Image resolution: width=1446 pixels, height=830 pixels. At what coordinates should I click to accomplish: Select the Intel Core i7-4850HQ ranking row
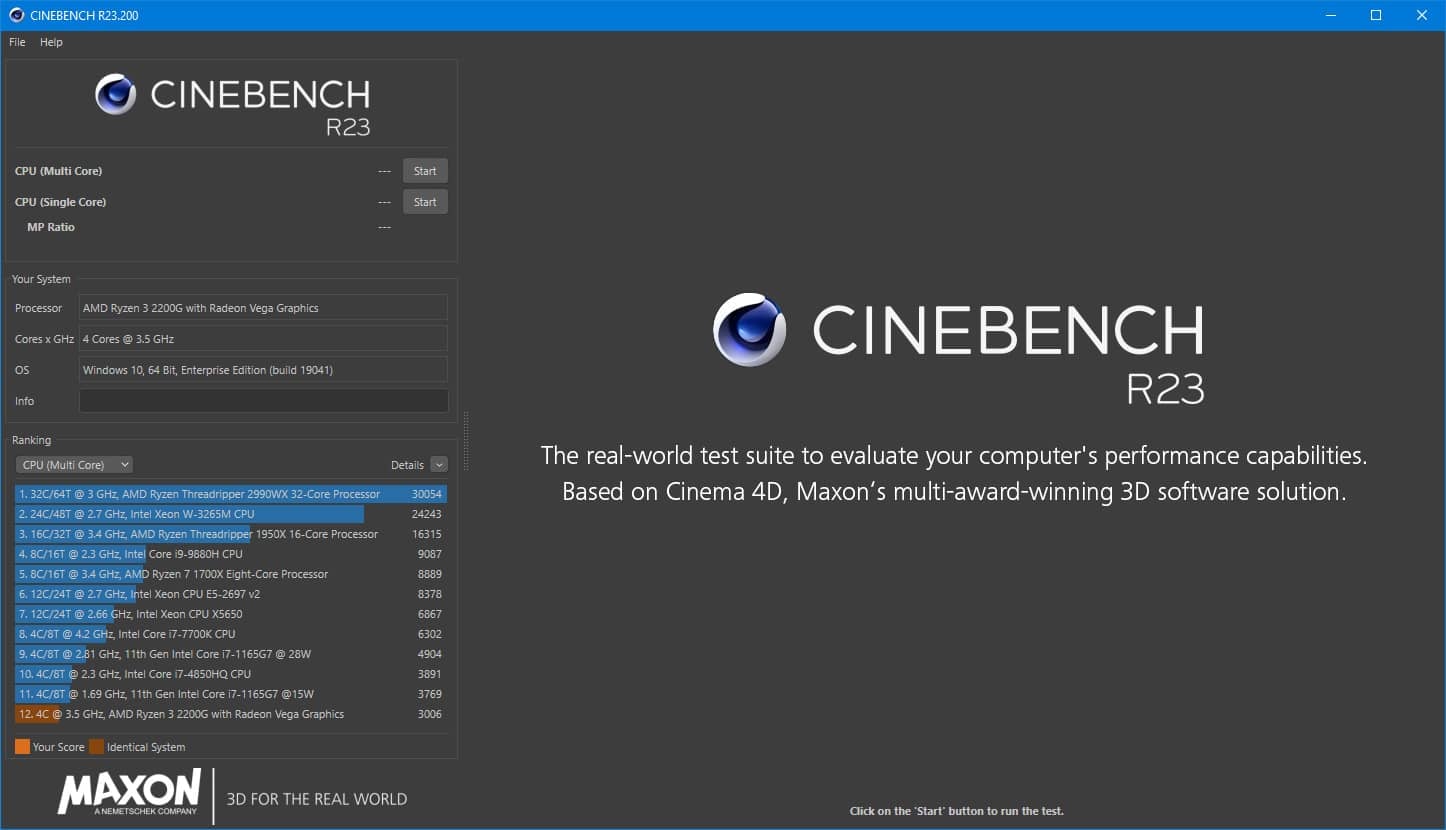231,674
